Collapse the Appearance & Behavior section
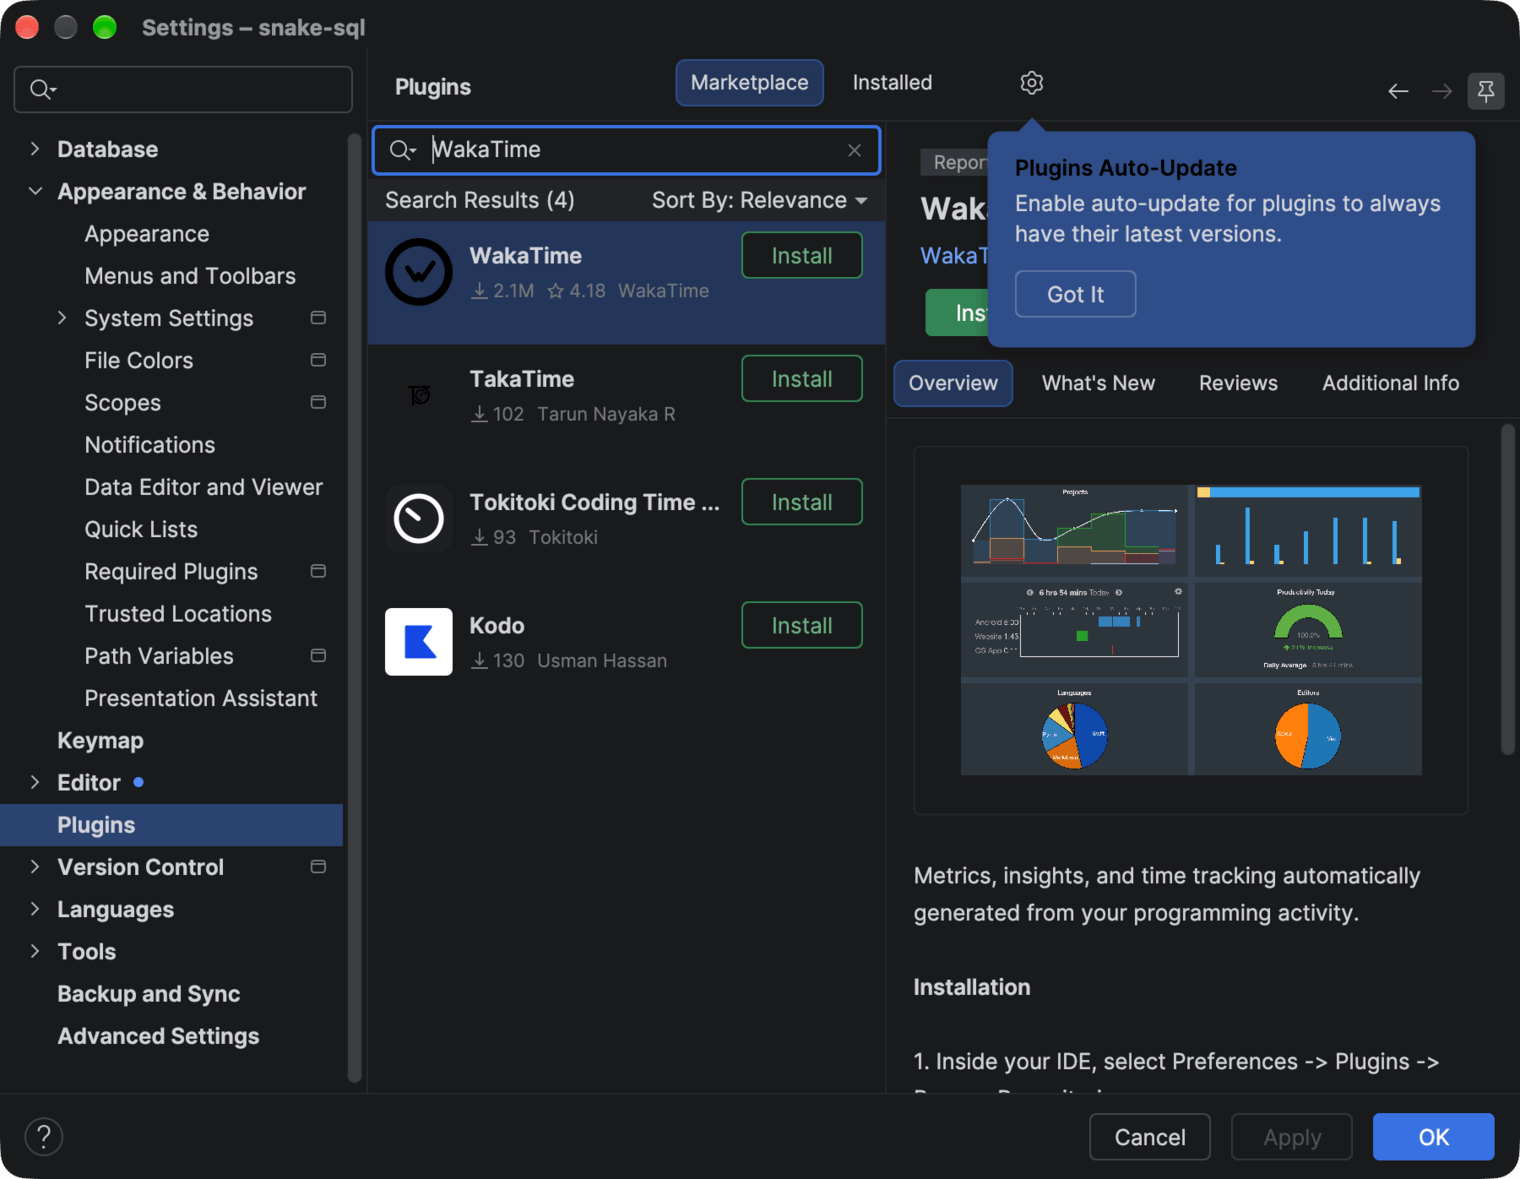 tap(35, 191)
